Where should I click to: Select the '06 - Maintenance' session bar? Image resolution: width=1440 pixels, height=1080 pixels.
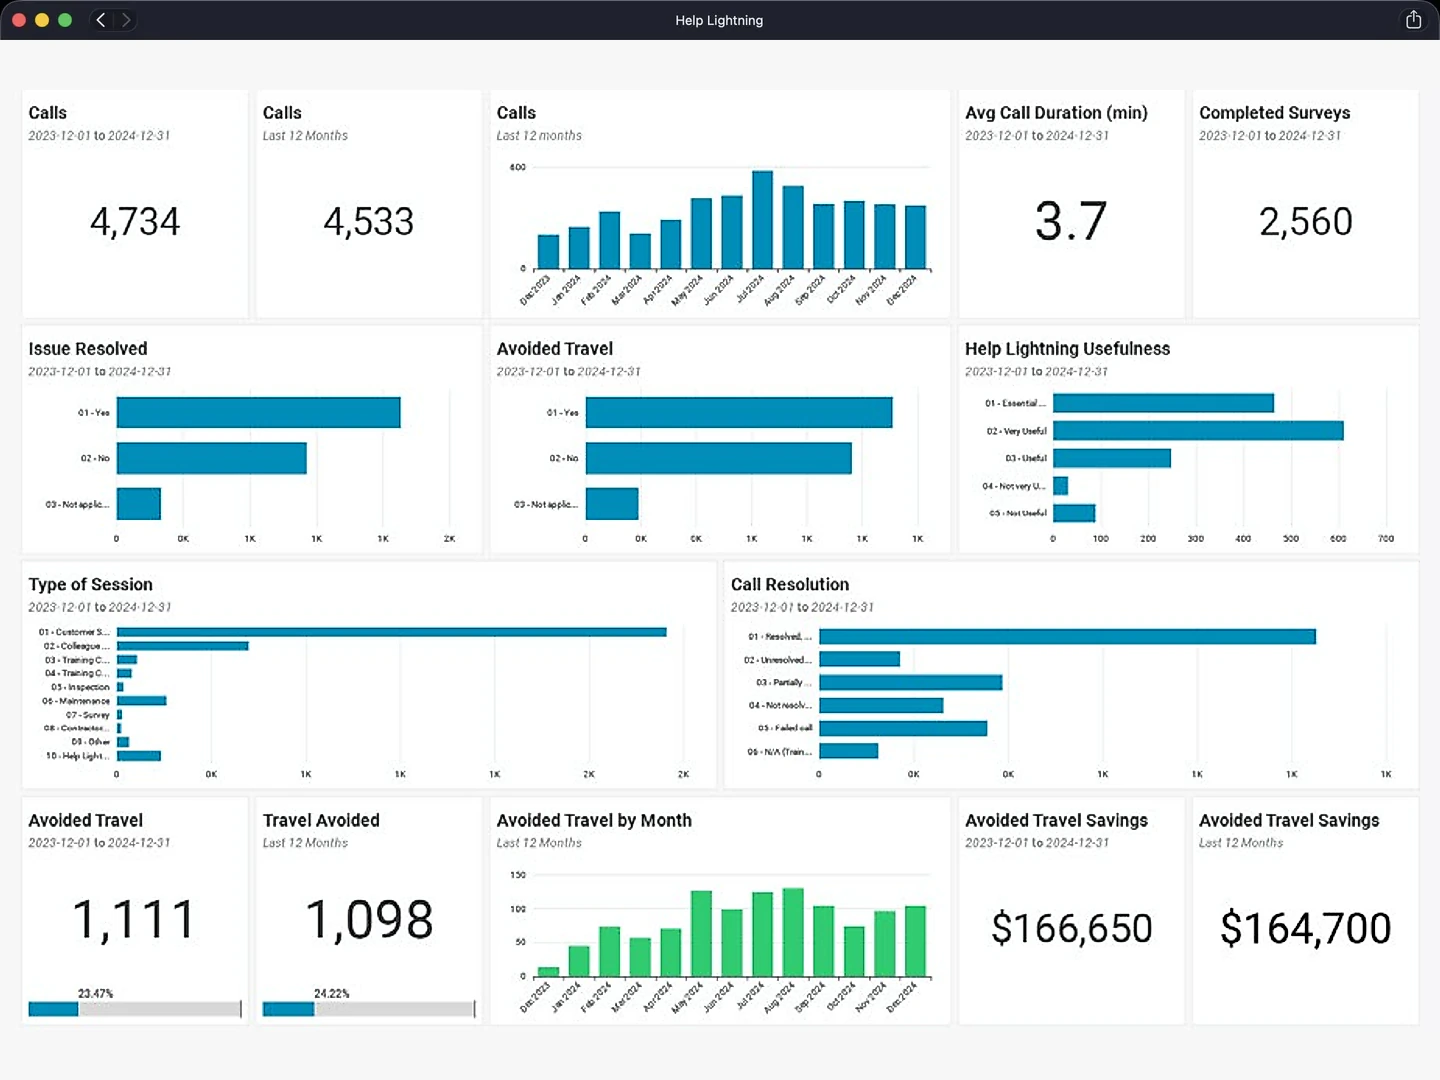point(141,701)
